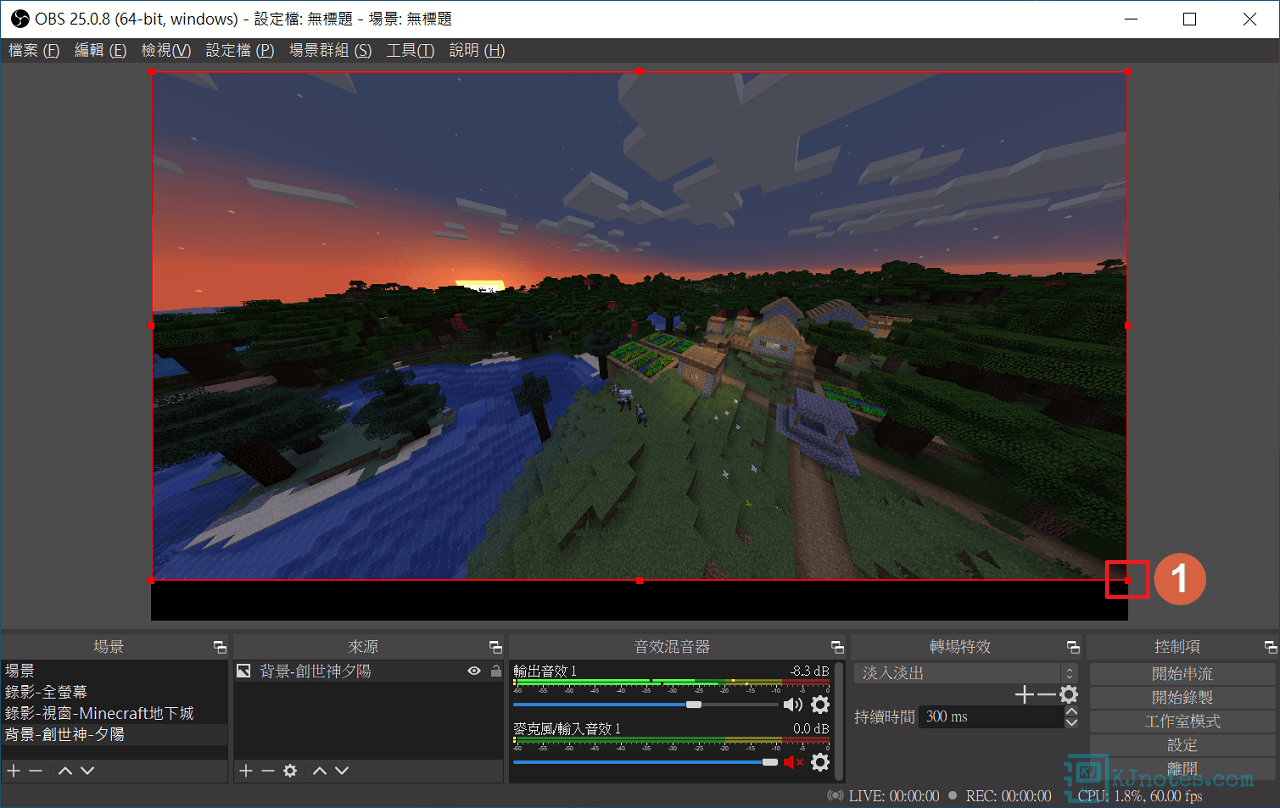
Task: Open the 編輯 (E) menu
Action: [x=101, y=50]
